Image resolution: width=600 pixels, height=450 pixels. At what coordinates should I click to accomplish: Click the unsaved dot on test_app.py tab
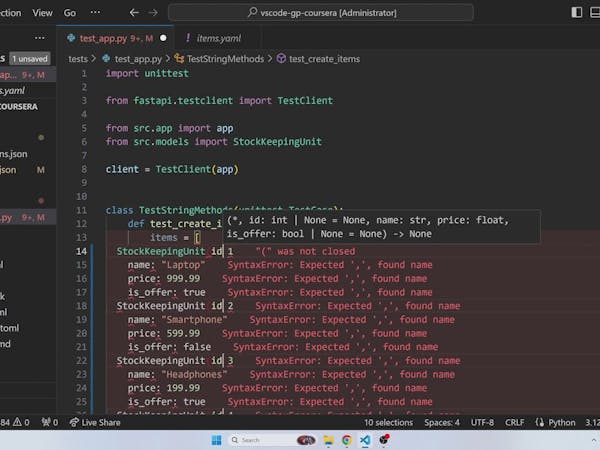tap(163, 38)
